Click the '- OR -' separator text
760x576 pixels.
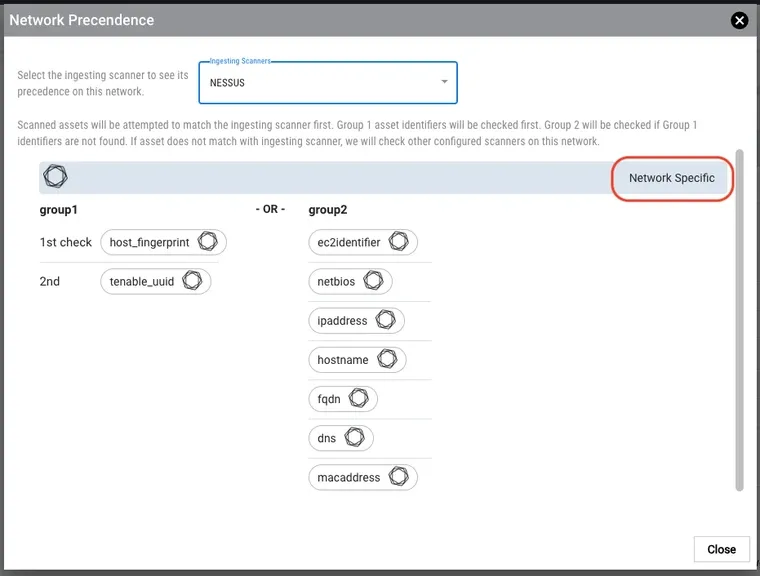click(x=270, y=209)
